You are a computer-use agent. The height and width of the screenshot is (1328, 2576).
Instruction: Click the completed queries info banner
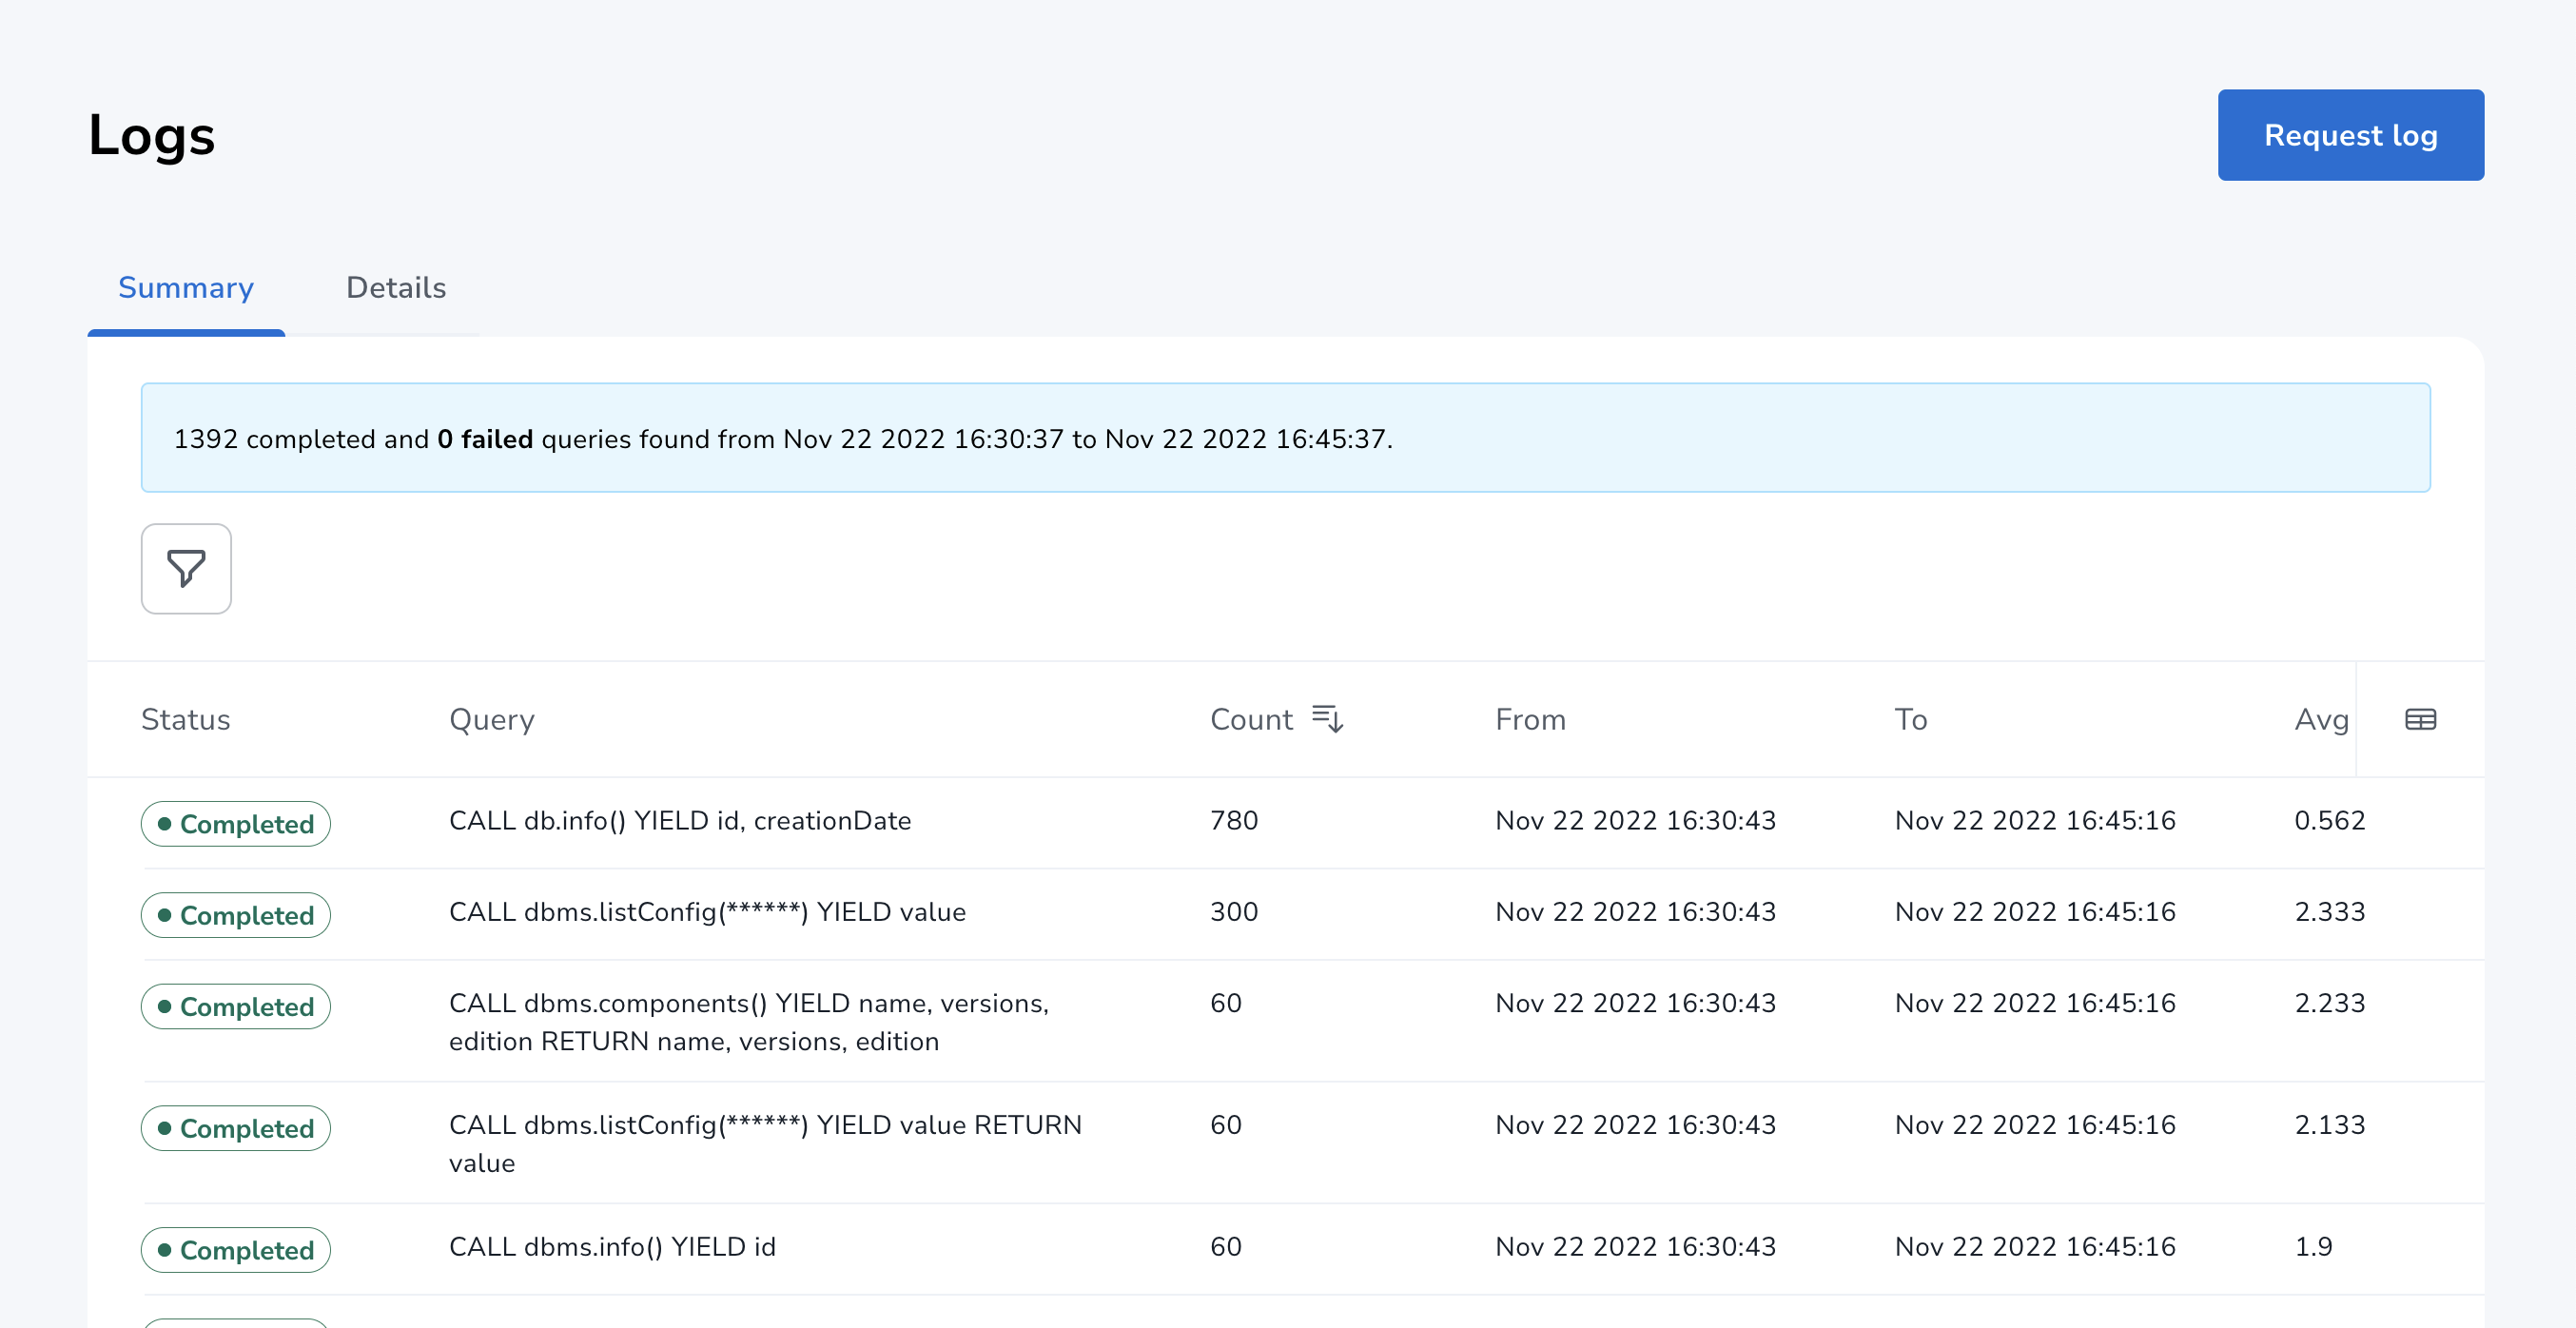(1284, 438)
